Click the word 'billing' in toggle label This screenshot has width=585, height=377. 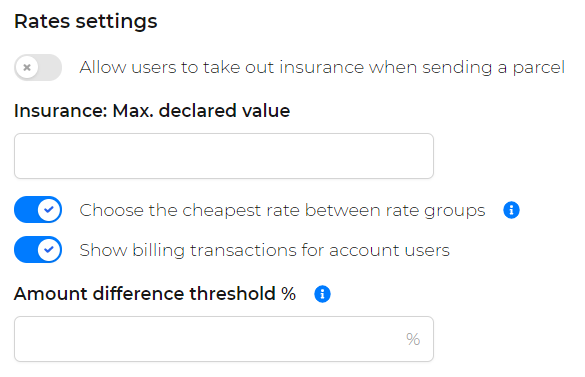point(159,250)
